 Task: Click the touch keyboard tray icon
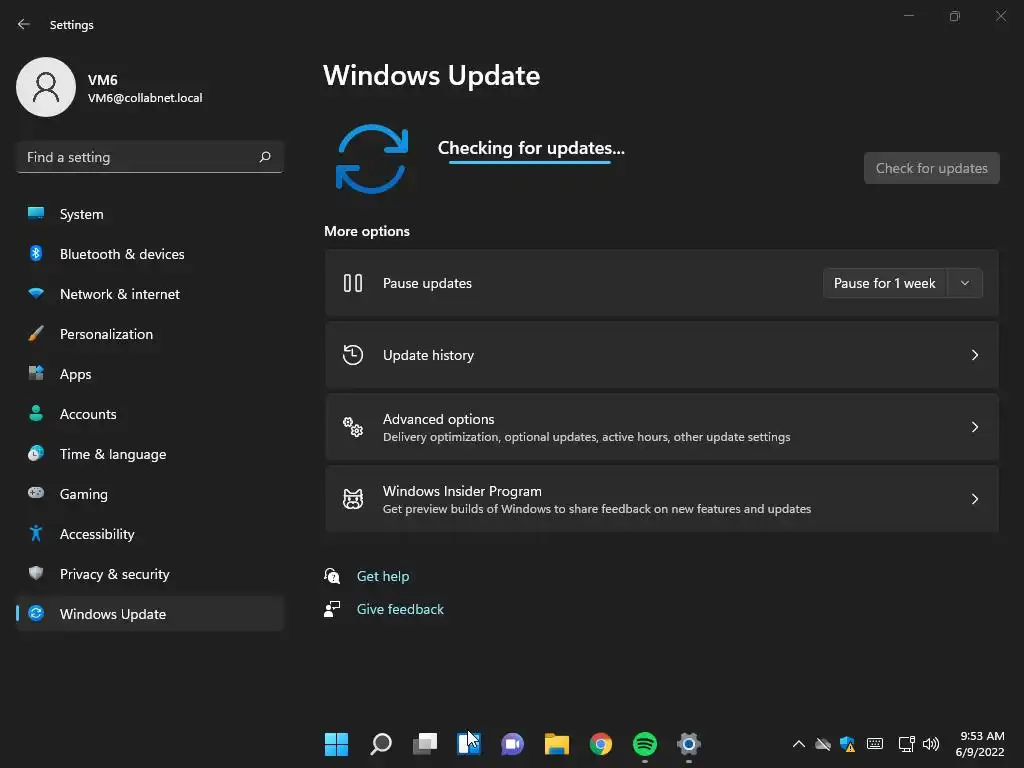(875, 744)
